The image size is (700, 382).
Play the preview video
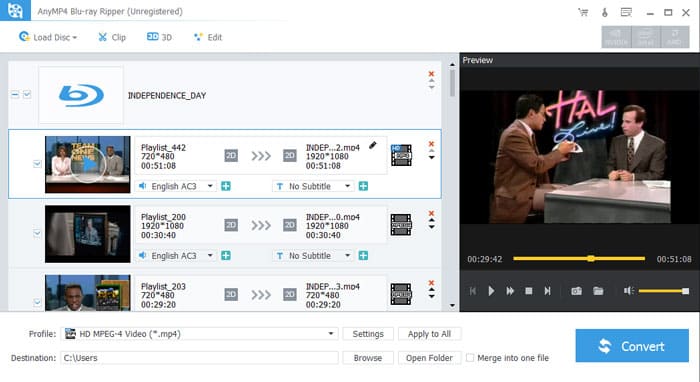tap(491, 291)
